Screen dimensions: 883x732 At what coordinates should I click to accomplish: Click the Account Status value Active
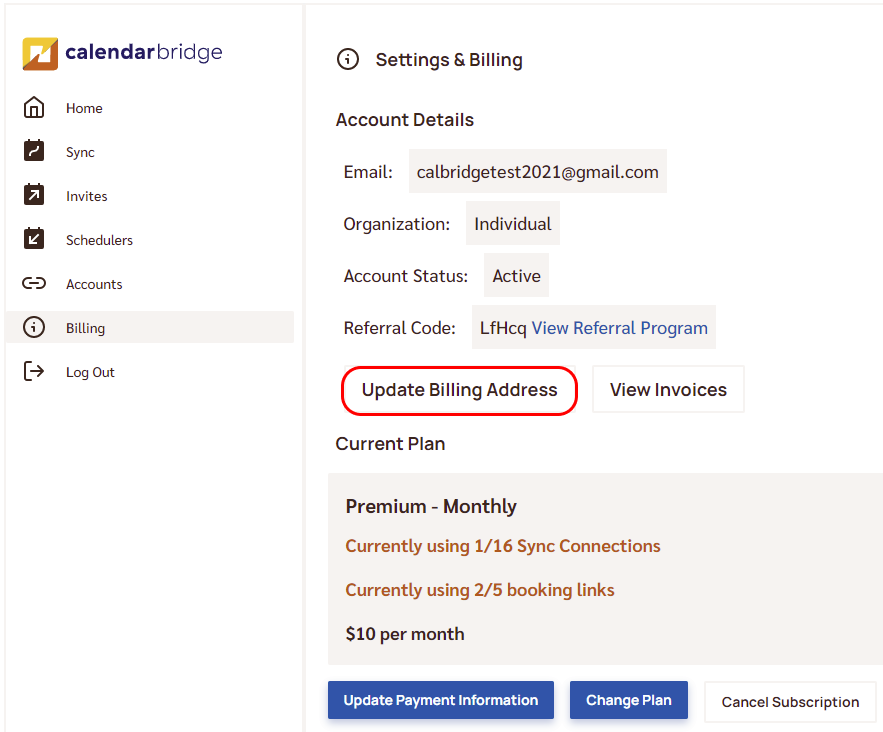pyautogui.click(x=516, y=275)
